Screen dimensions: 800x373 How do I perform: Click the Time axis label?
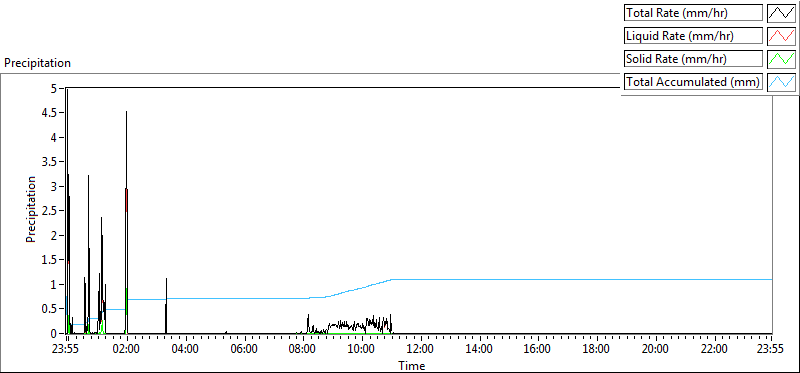412,366
